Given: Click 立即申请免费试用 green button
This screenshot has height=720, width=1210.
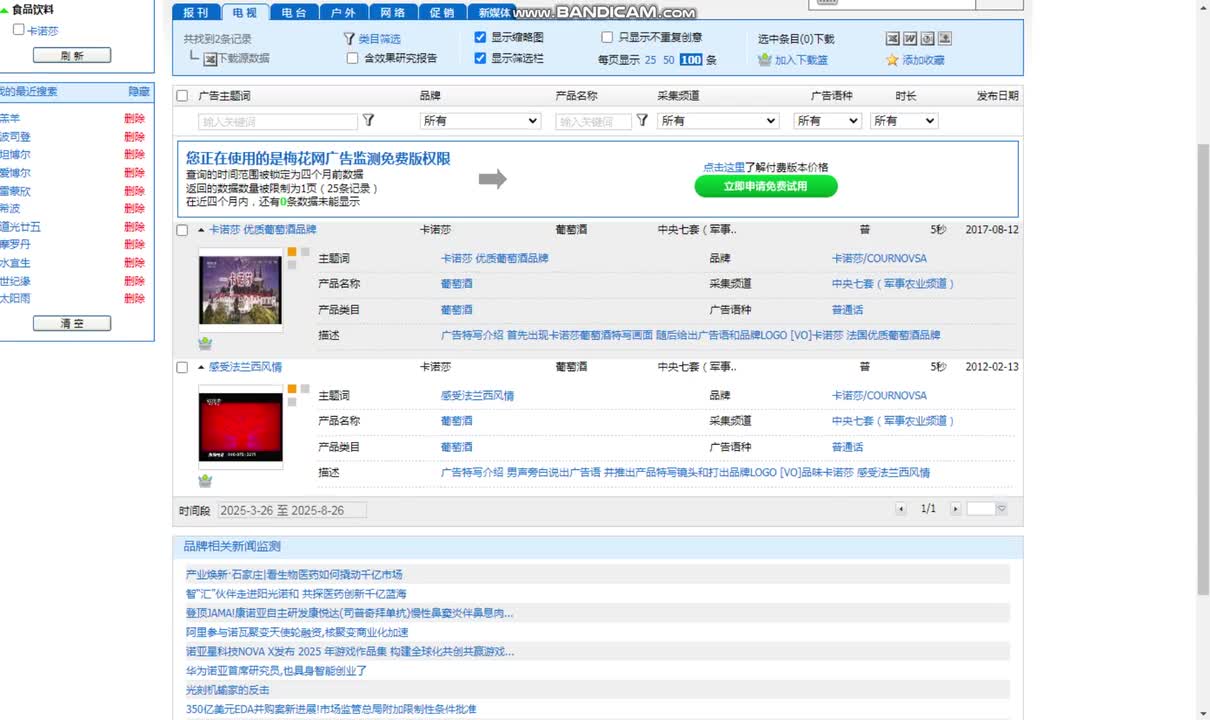Looking at the screenshot, I should coord(766,186).
